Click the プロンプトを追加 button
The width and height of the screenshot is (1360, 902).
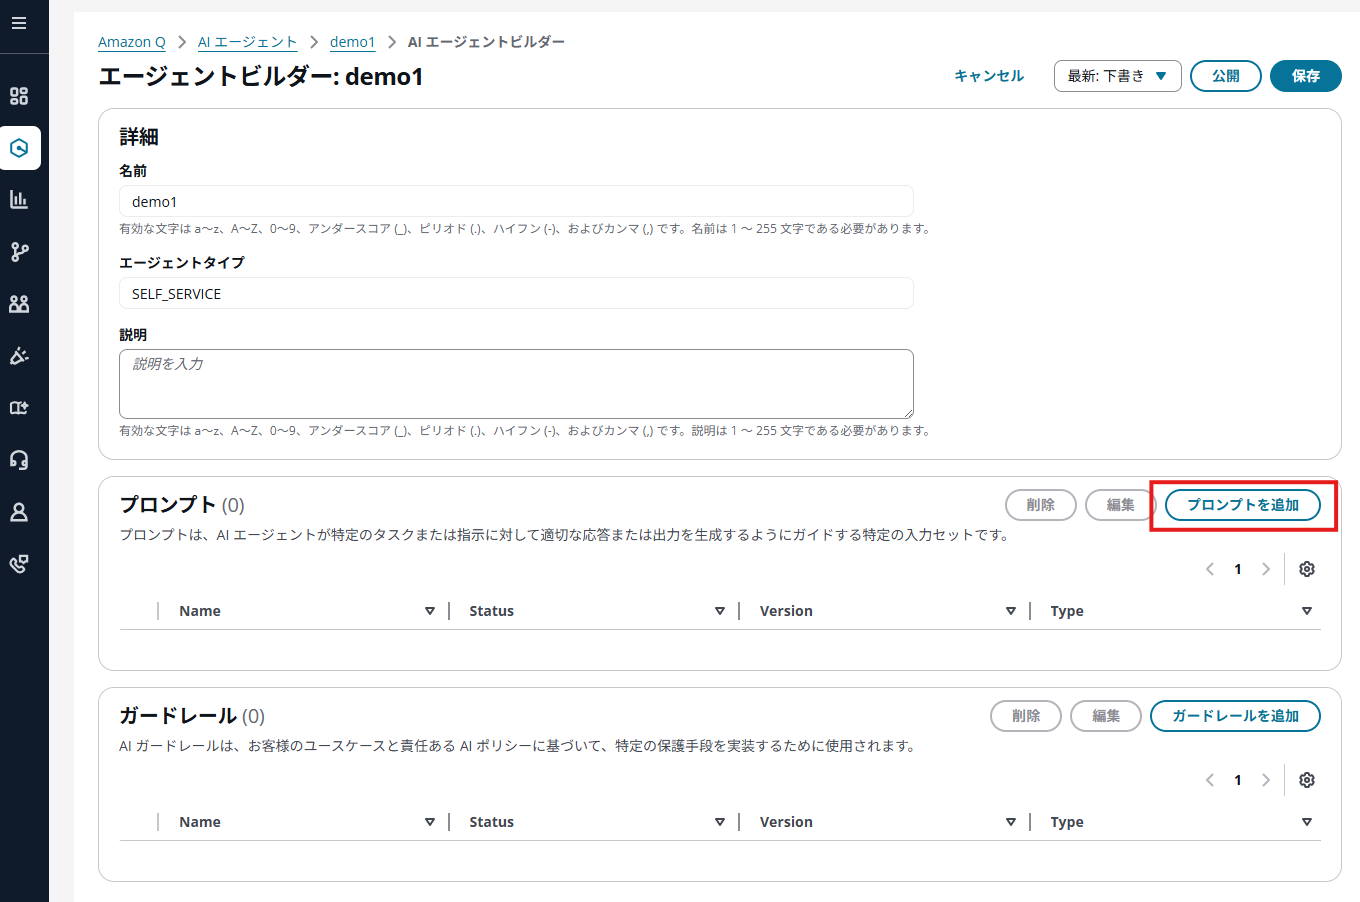1242,505
